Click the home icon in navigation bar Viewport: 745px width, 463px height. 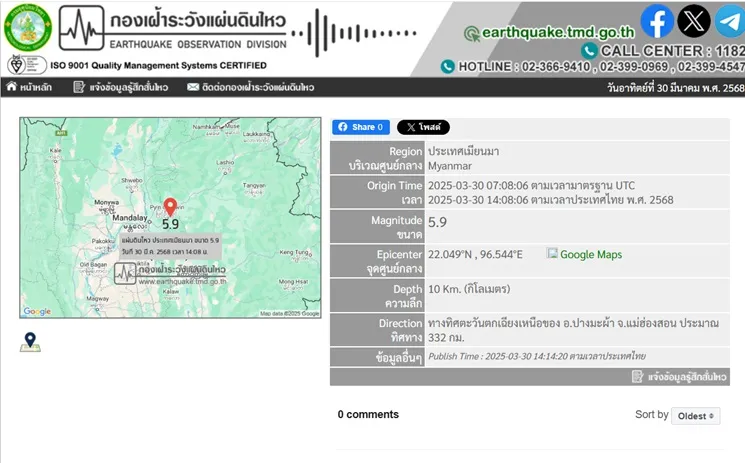11,87
